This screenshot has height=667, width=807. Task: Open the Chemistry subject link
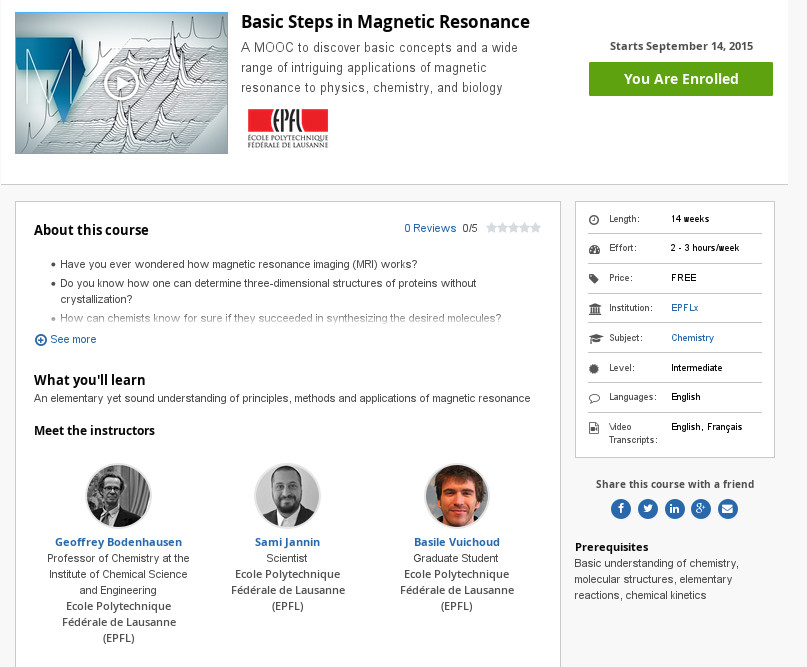tap(692, 338)
